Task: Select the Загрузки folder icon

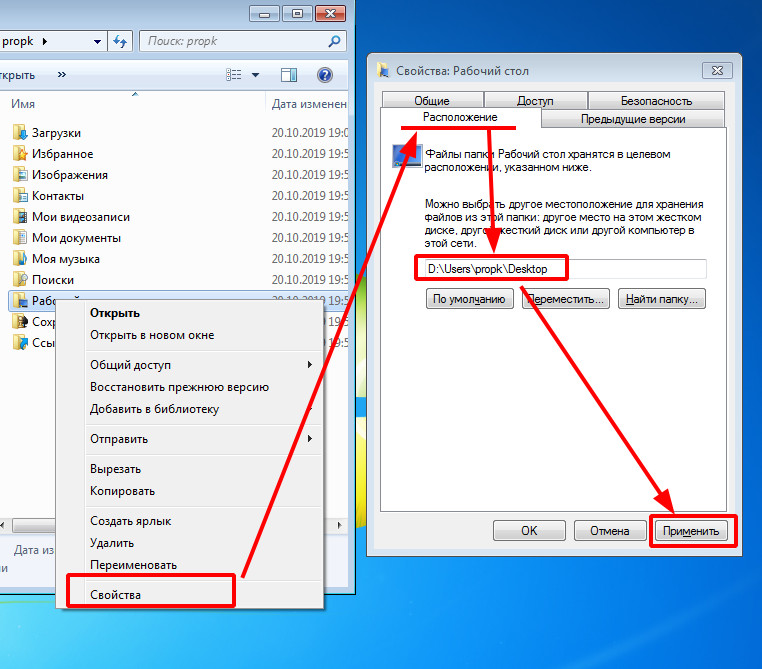Action: 19,133
